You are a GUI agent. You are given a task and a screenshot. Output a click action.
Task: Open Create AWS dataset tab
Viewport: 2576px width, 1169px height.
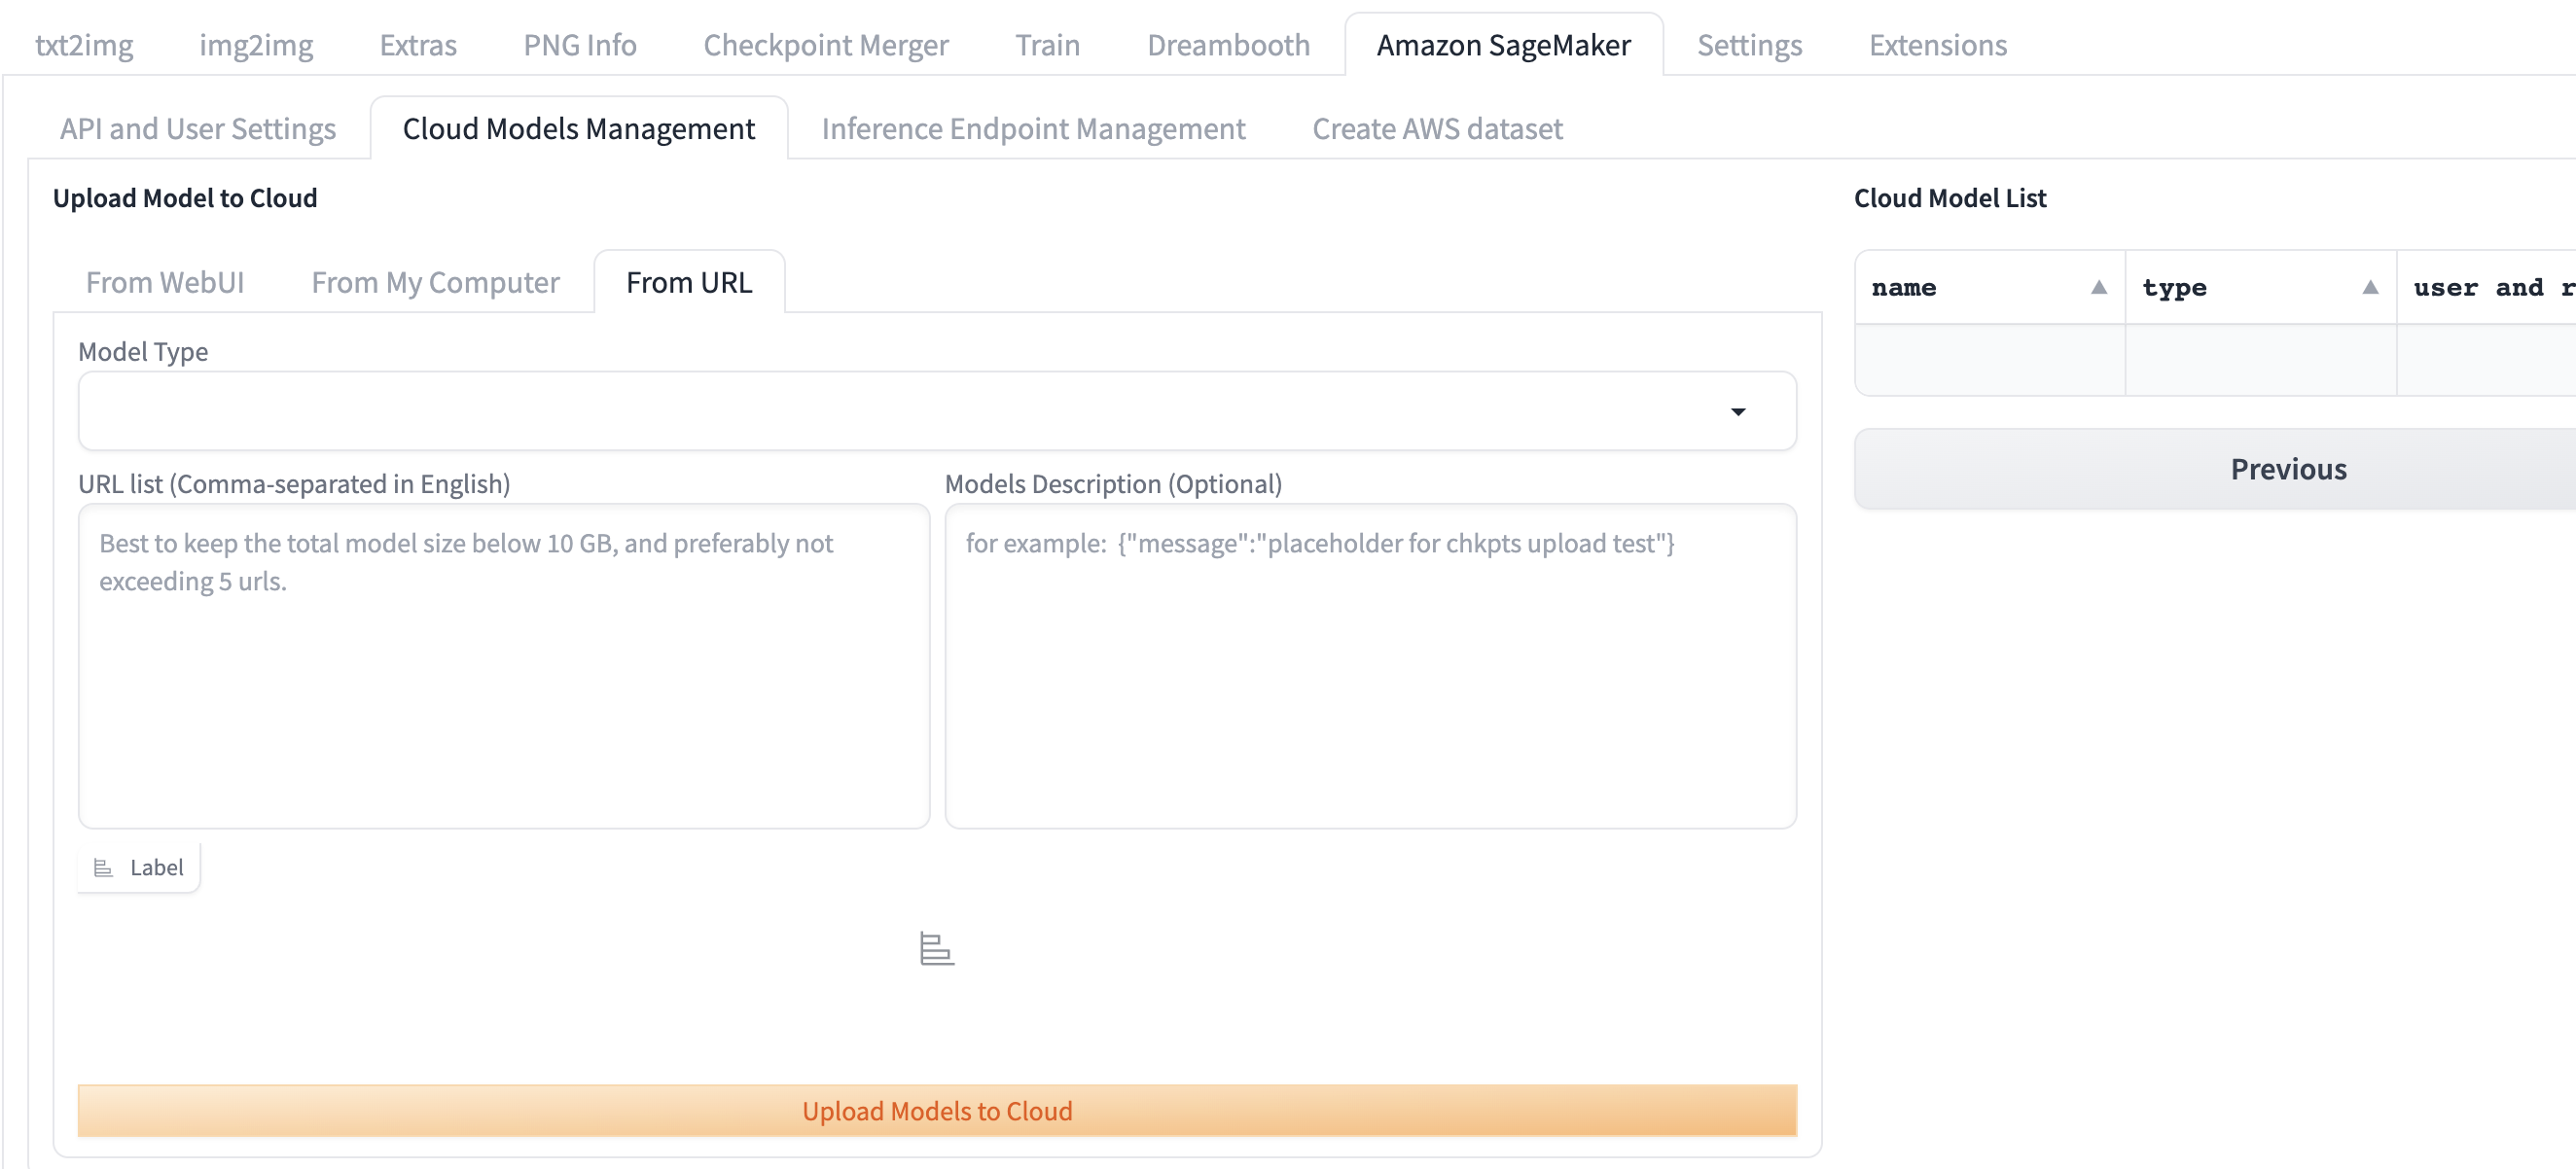1436,126
